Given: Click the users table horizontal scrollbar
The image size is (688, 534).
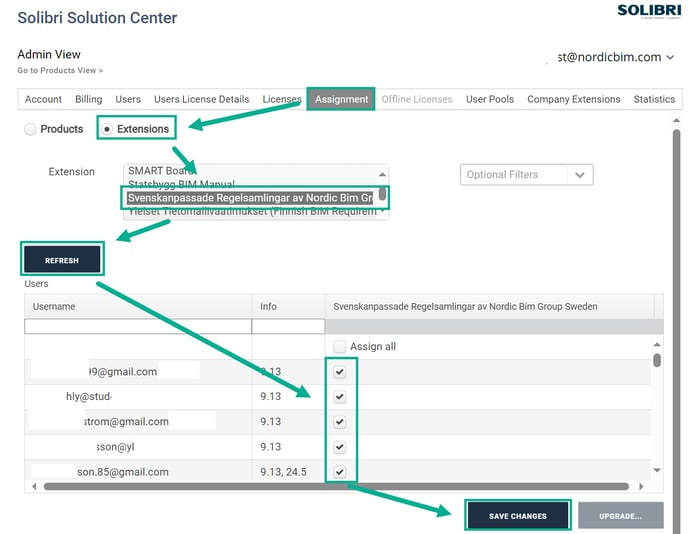Looking at the screenshot, I should point(336,486).
